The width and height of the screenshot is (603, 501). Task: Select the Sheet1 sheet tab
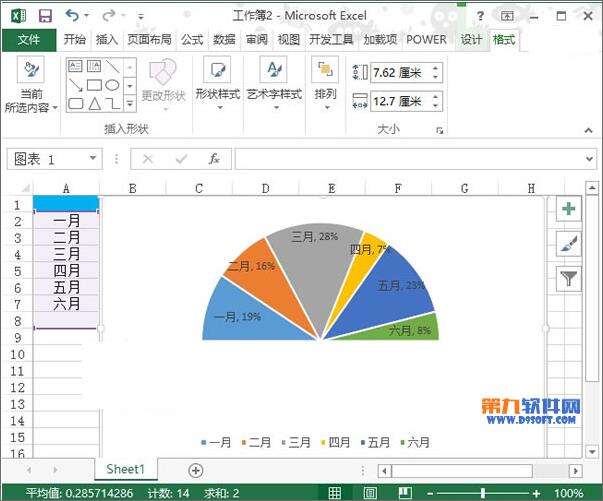click(125, 469)
